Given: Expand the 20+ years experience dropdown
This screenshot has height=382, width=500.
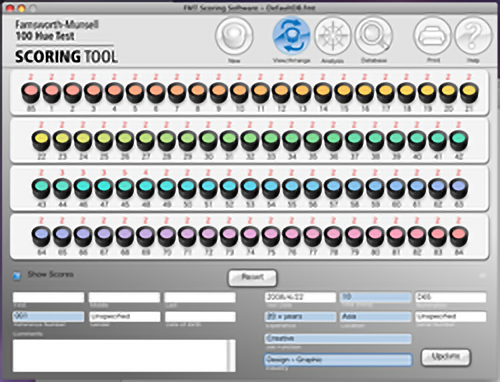Looking at the screenshot, I should (x=300, y=316).
